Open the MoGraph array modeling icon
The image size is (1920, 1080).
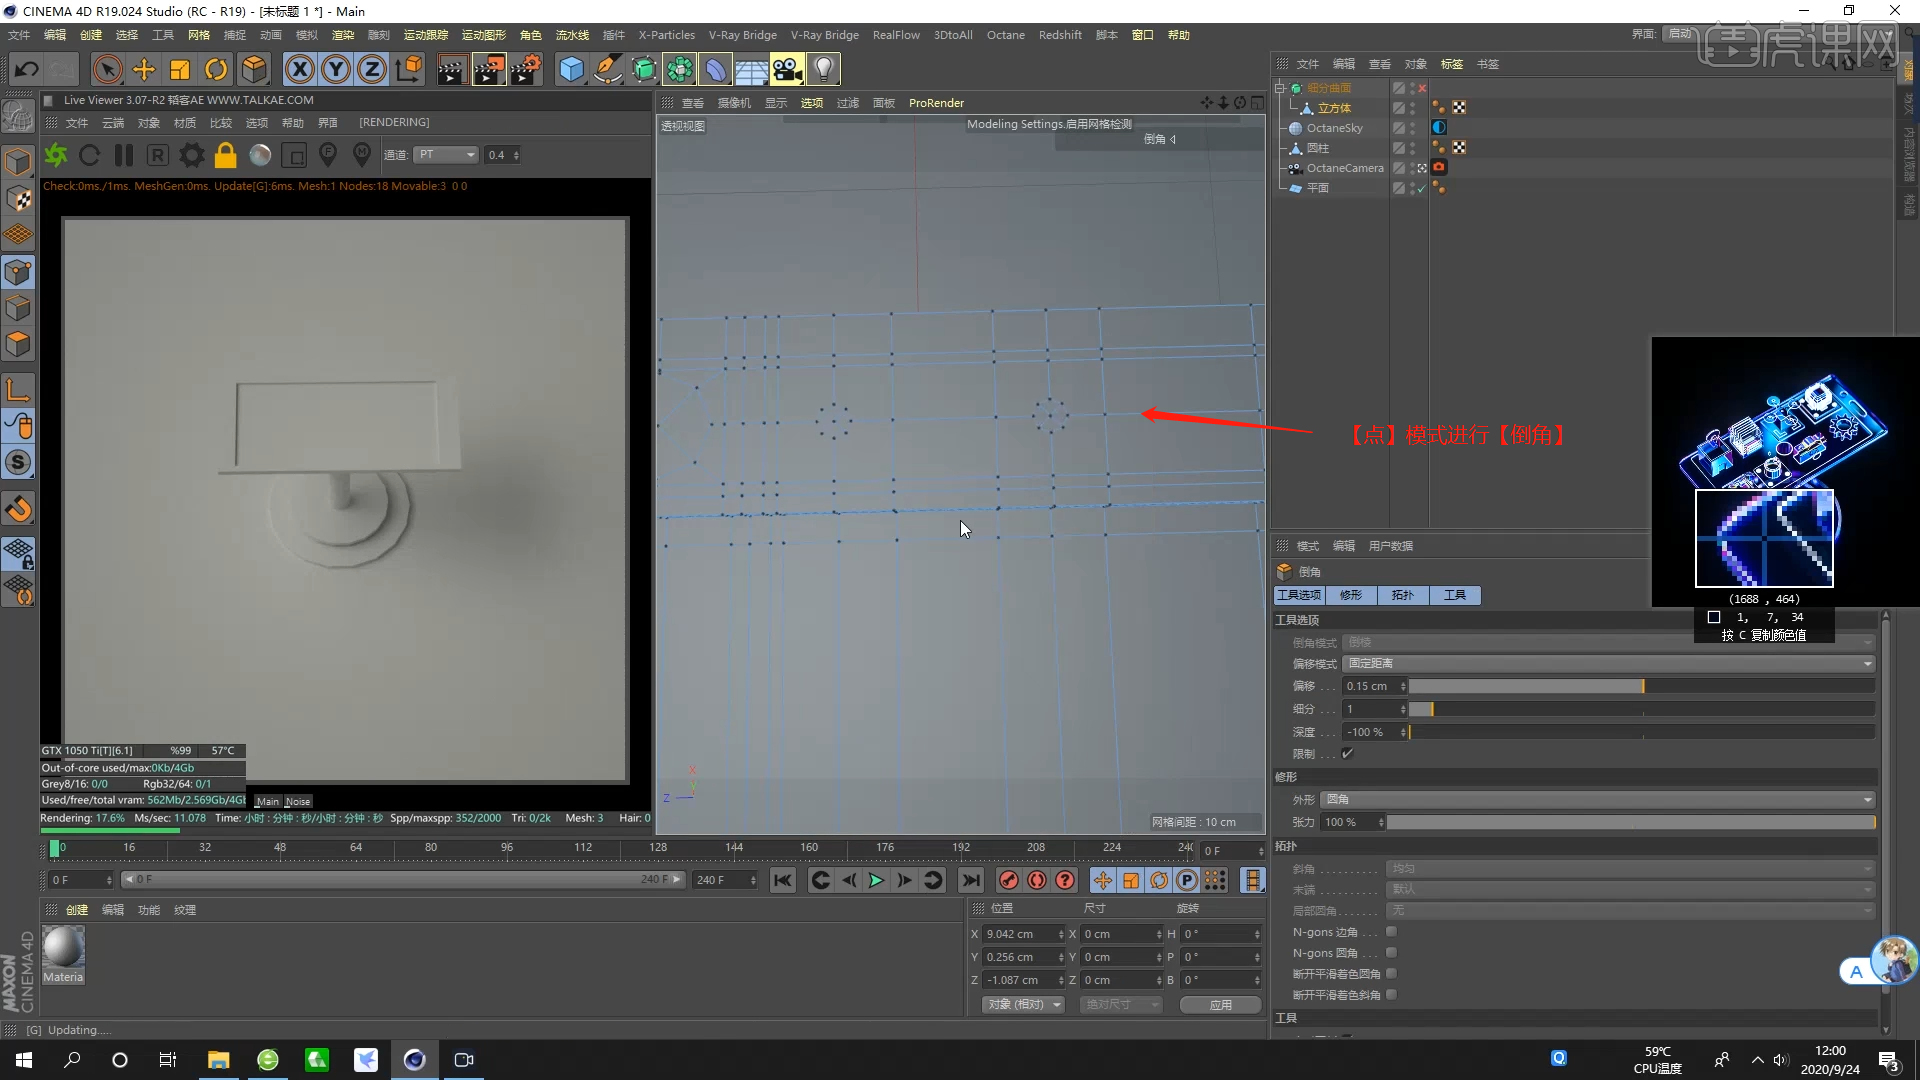(x=680, y=69)
